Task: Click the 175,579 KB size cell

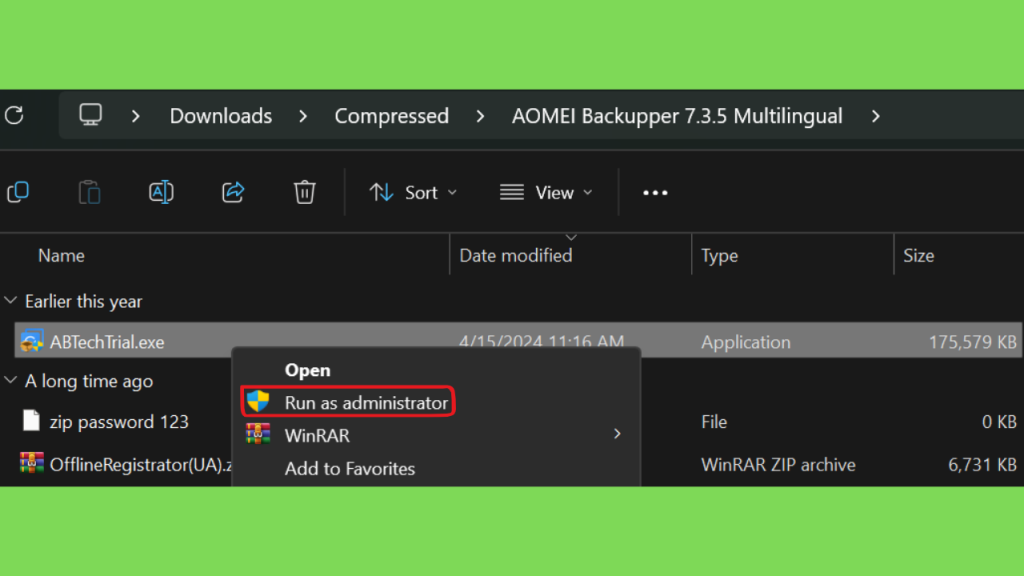Action: point(972,342)
